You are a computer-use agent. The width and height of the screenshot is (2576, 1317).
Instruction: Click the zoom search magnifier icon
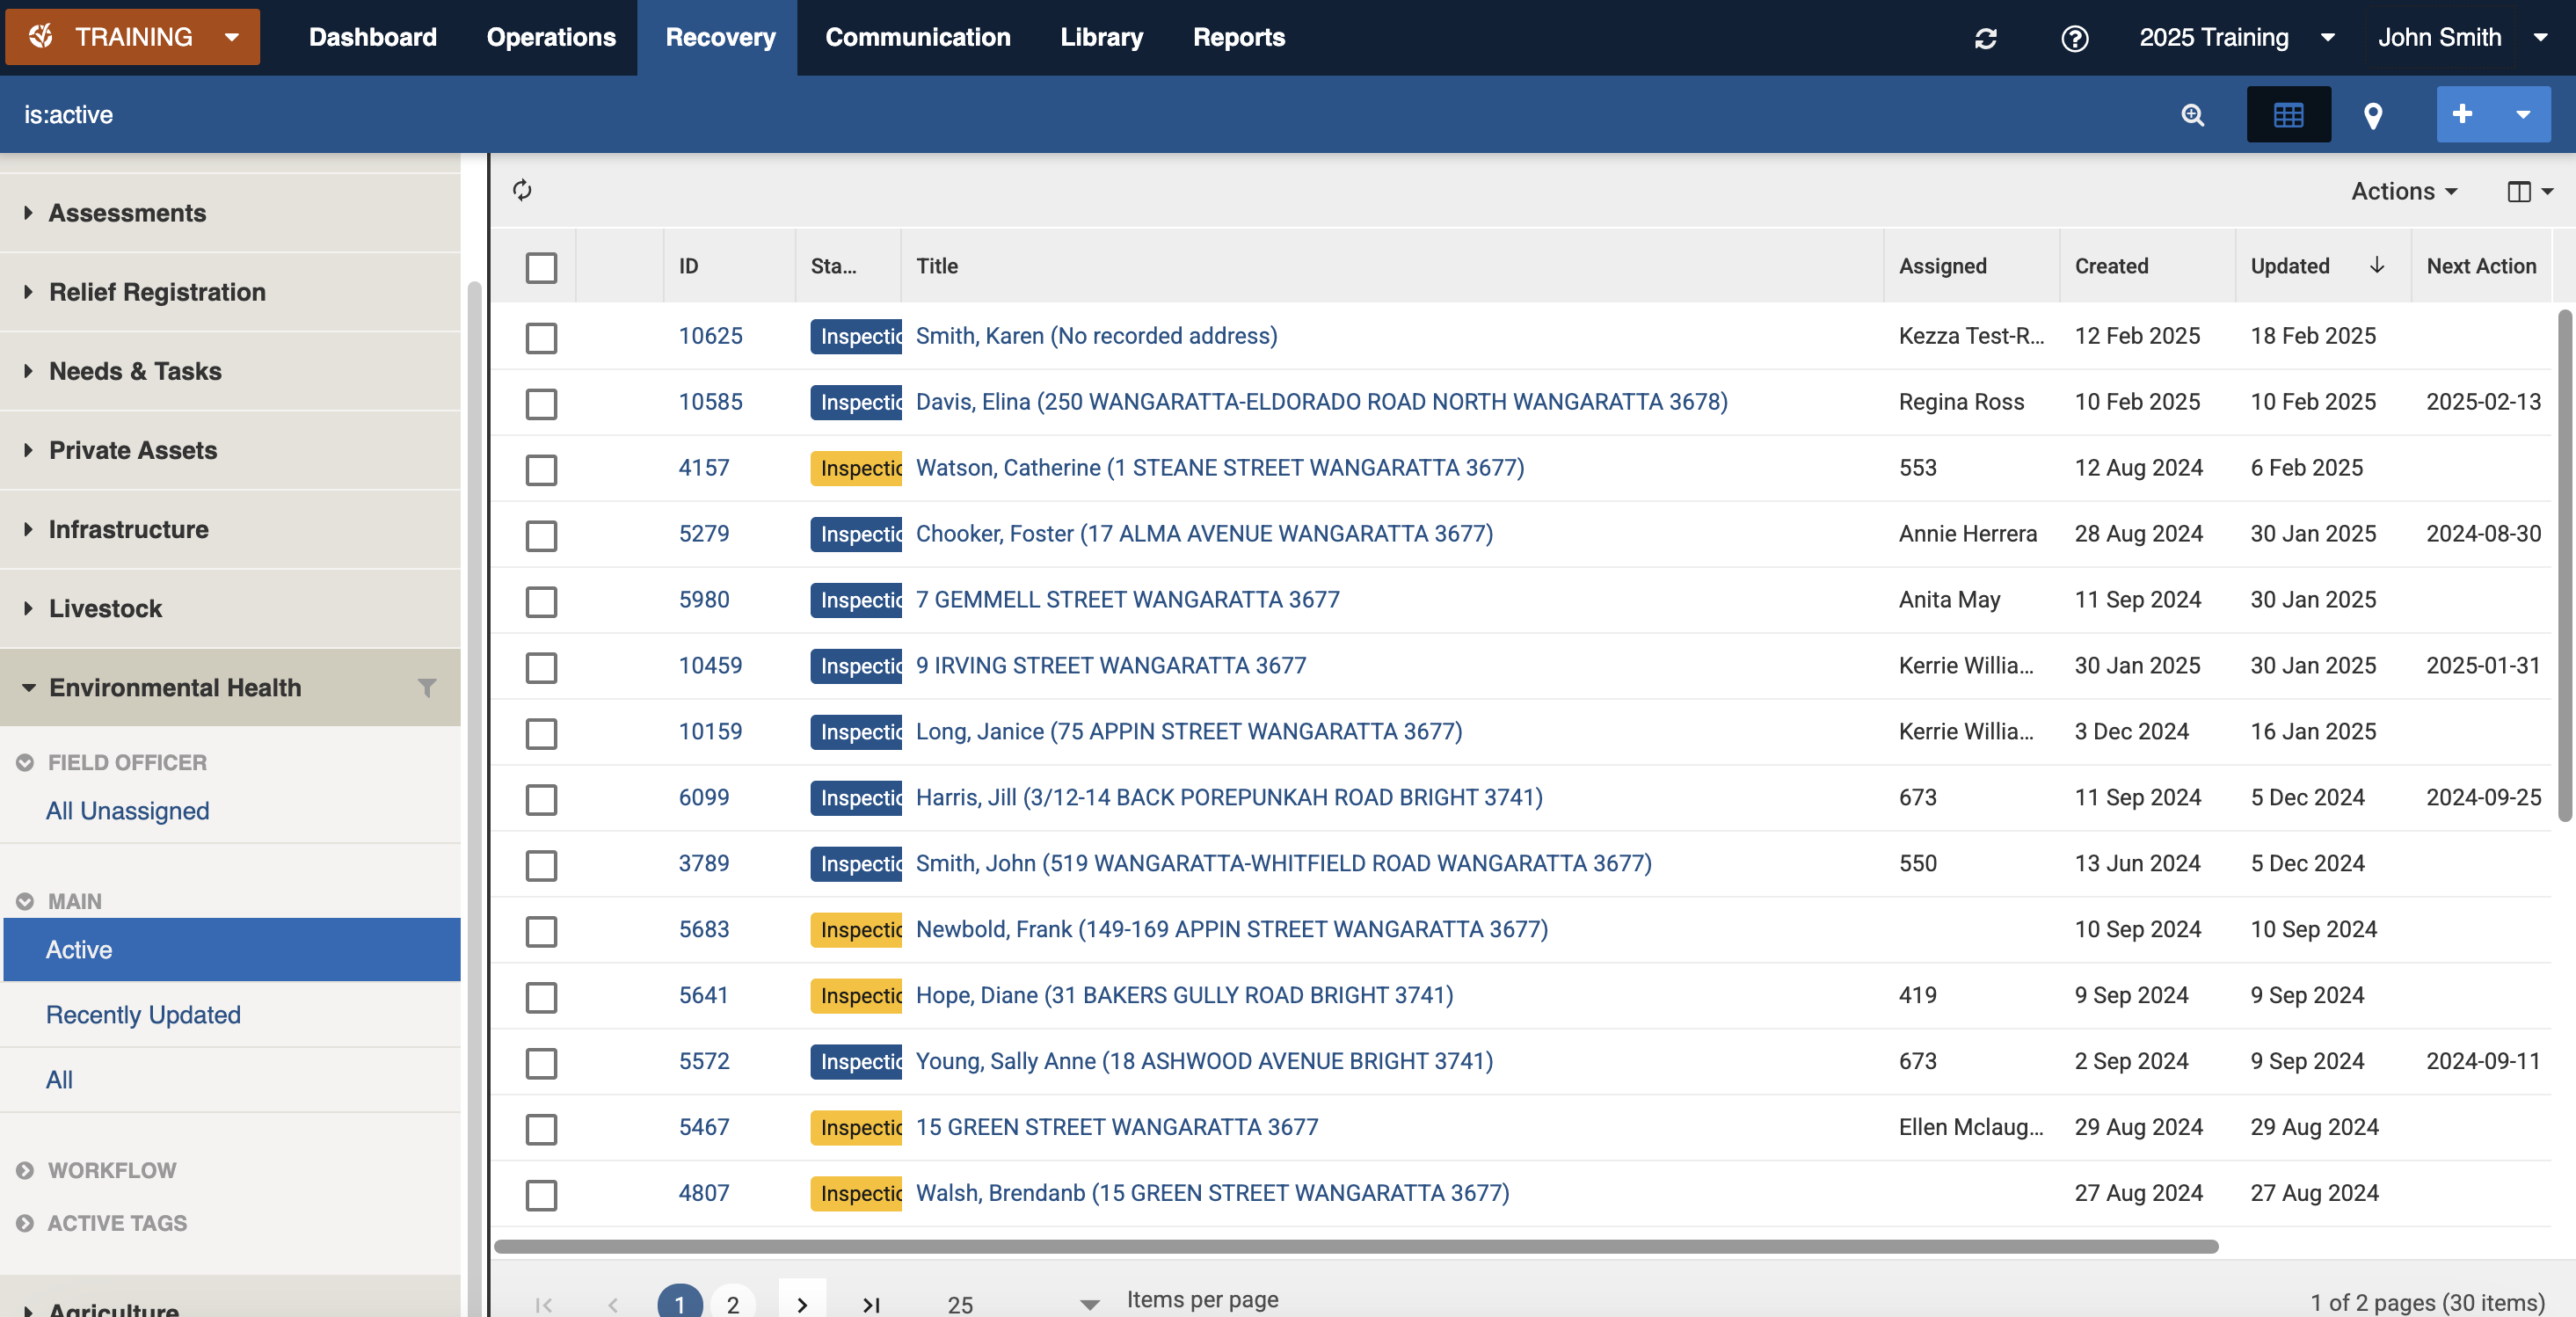[2192, 115]
